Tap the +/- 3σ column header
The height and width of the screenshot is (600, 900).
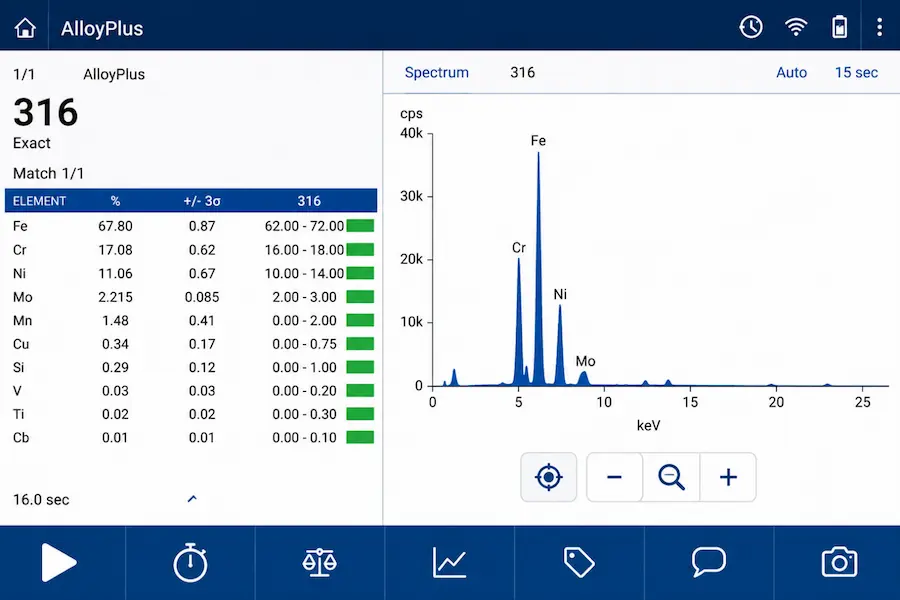point(202,201)
